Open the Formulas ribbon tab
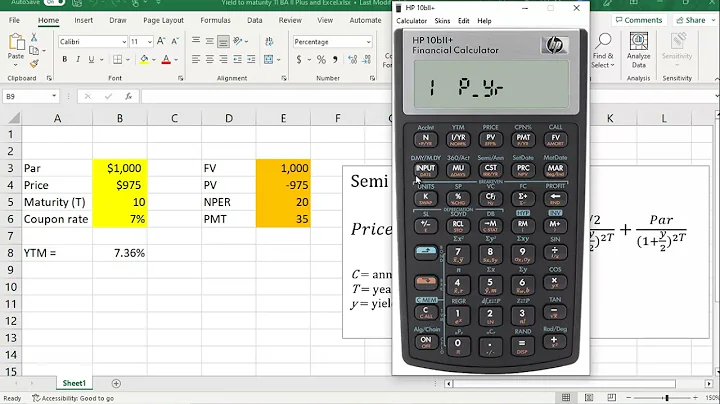720x404 pixels. coord(215,20)
